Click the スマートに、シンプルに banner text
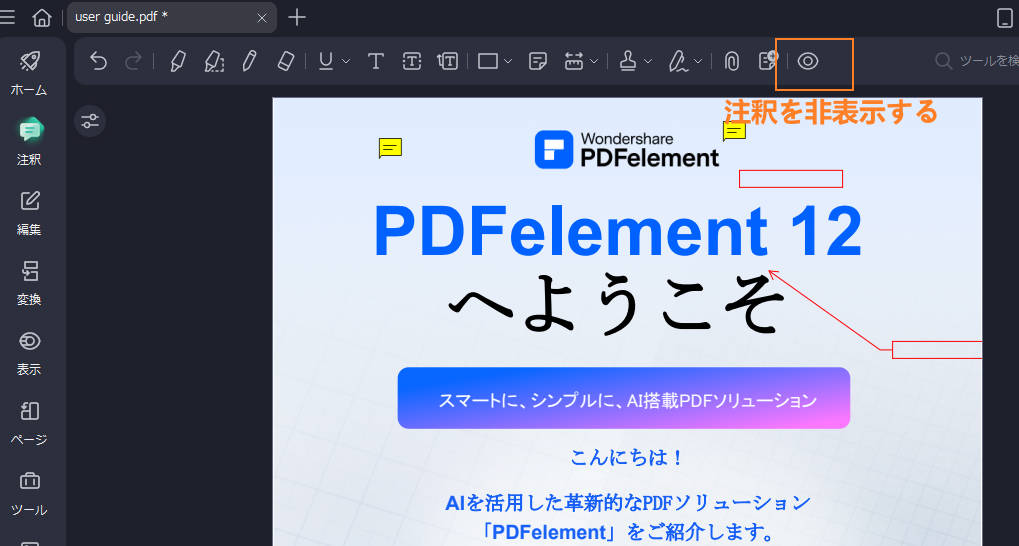1019x546 pixels. pos(627,401)
